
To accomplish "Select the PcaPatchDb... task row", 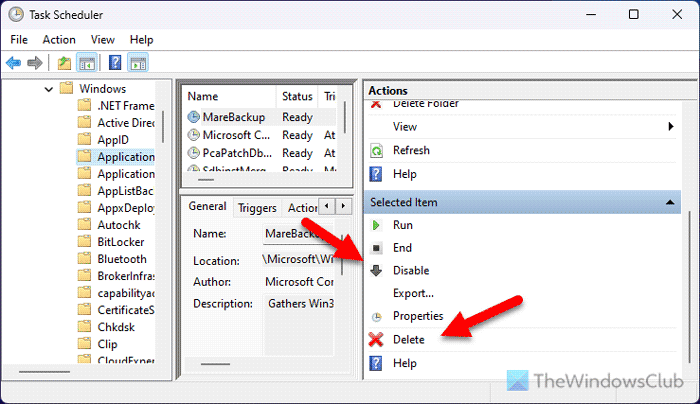I will pyautogui.click(x=261, y=153).
